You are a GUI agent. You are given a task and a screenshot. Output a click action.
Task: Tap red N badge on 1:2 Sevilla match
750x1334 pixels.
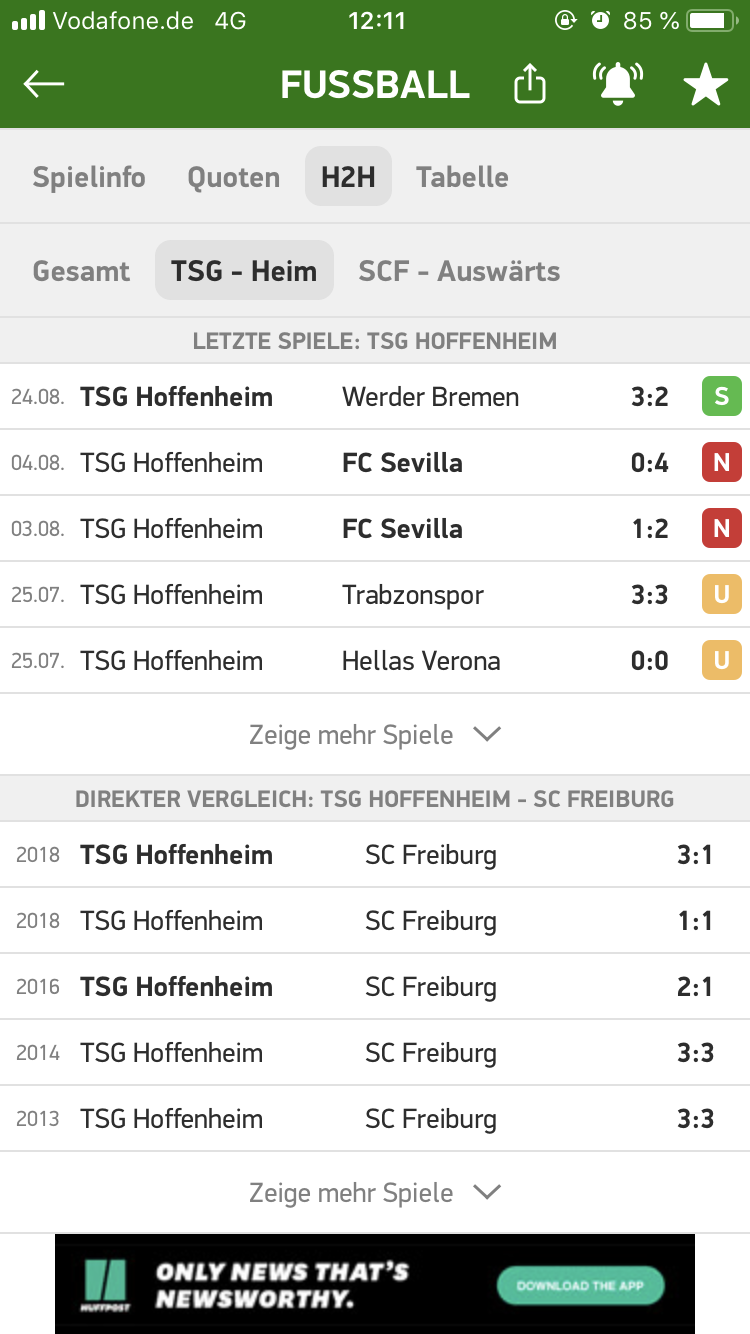(x=721, y=529)
